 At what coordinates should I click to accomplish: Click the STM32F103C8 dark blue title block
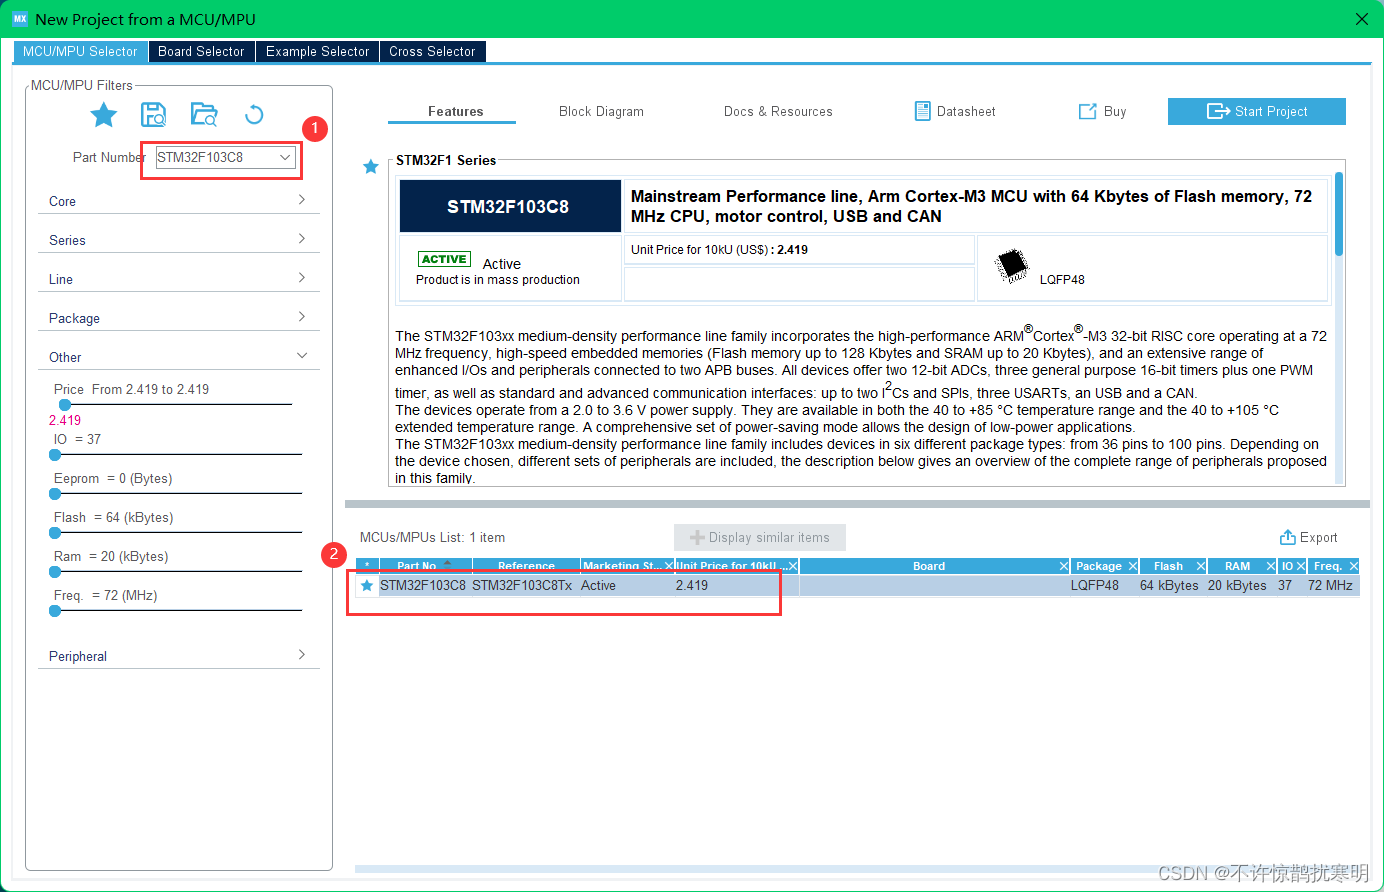pos(510,206)
